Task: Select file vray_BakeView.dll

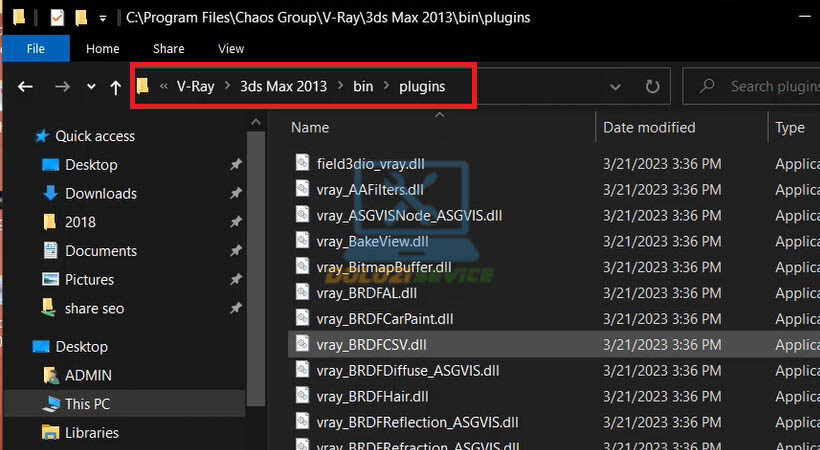Action: click(372, 242)
